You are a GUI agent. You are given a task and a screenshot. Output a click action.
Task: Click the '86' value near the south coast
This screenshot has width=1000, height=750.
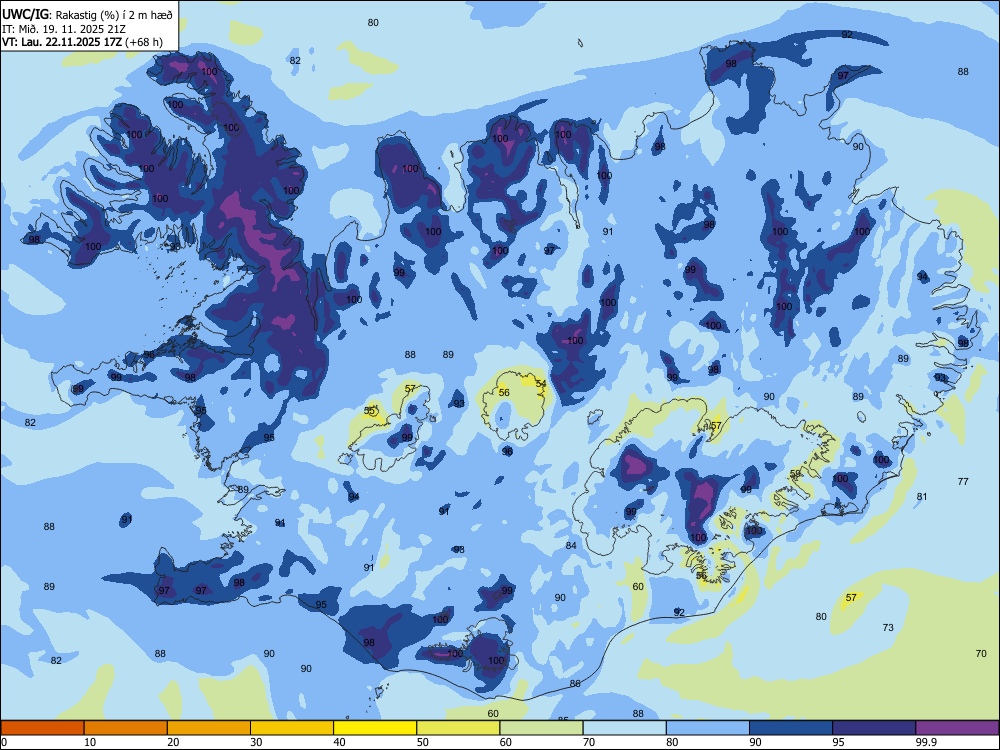[575, 683]
